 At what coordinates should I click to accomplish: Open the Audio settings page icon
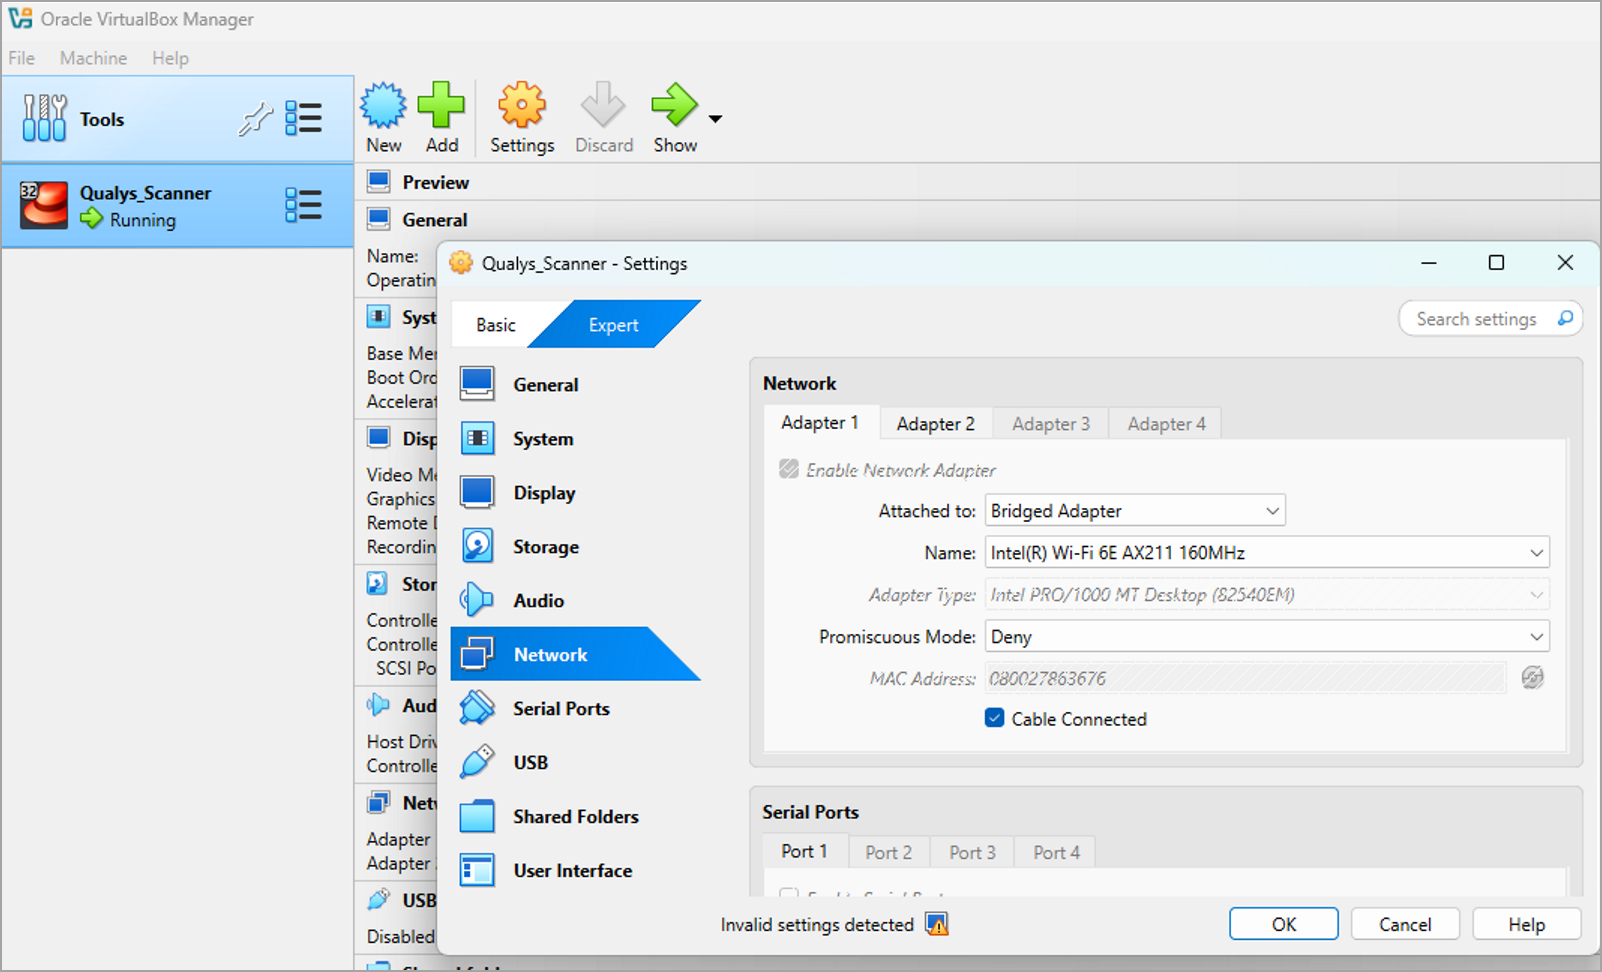pyautogui.click(x=477, y=600)
